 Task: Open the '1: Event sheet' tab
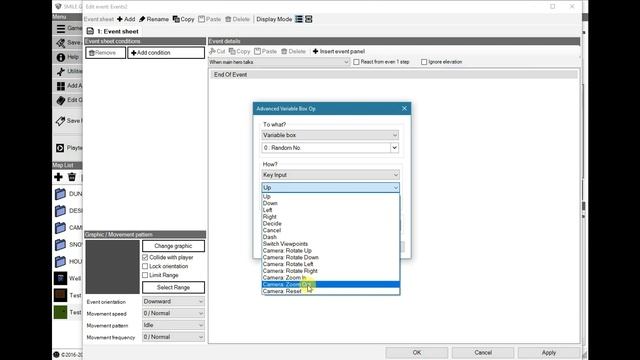coord(113,31)
